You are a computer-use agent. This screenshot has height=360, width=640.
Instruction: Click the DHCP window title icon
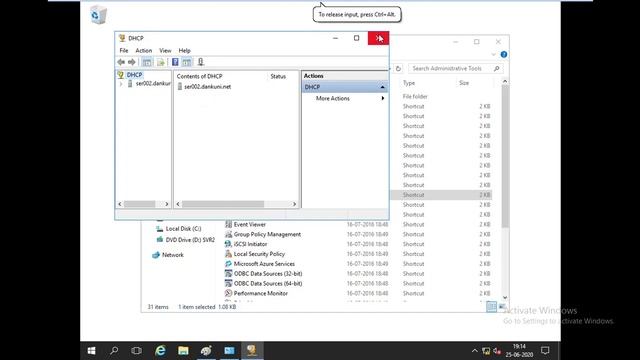click(122, 38)
